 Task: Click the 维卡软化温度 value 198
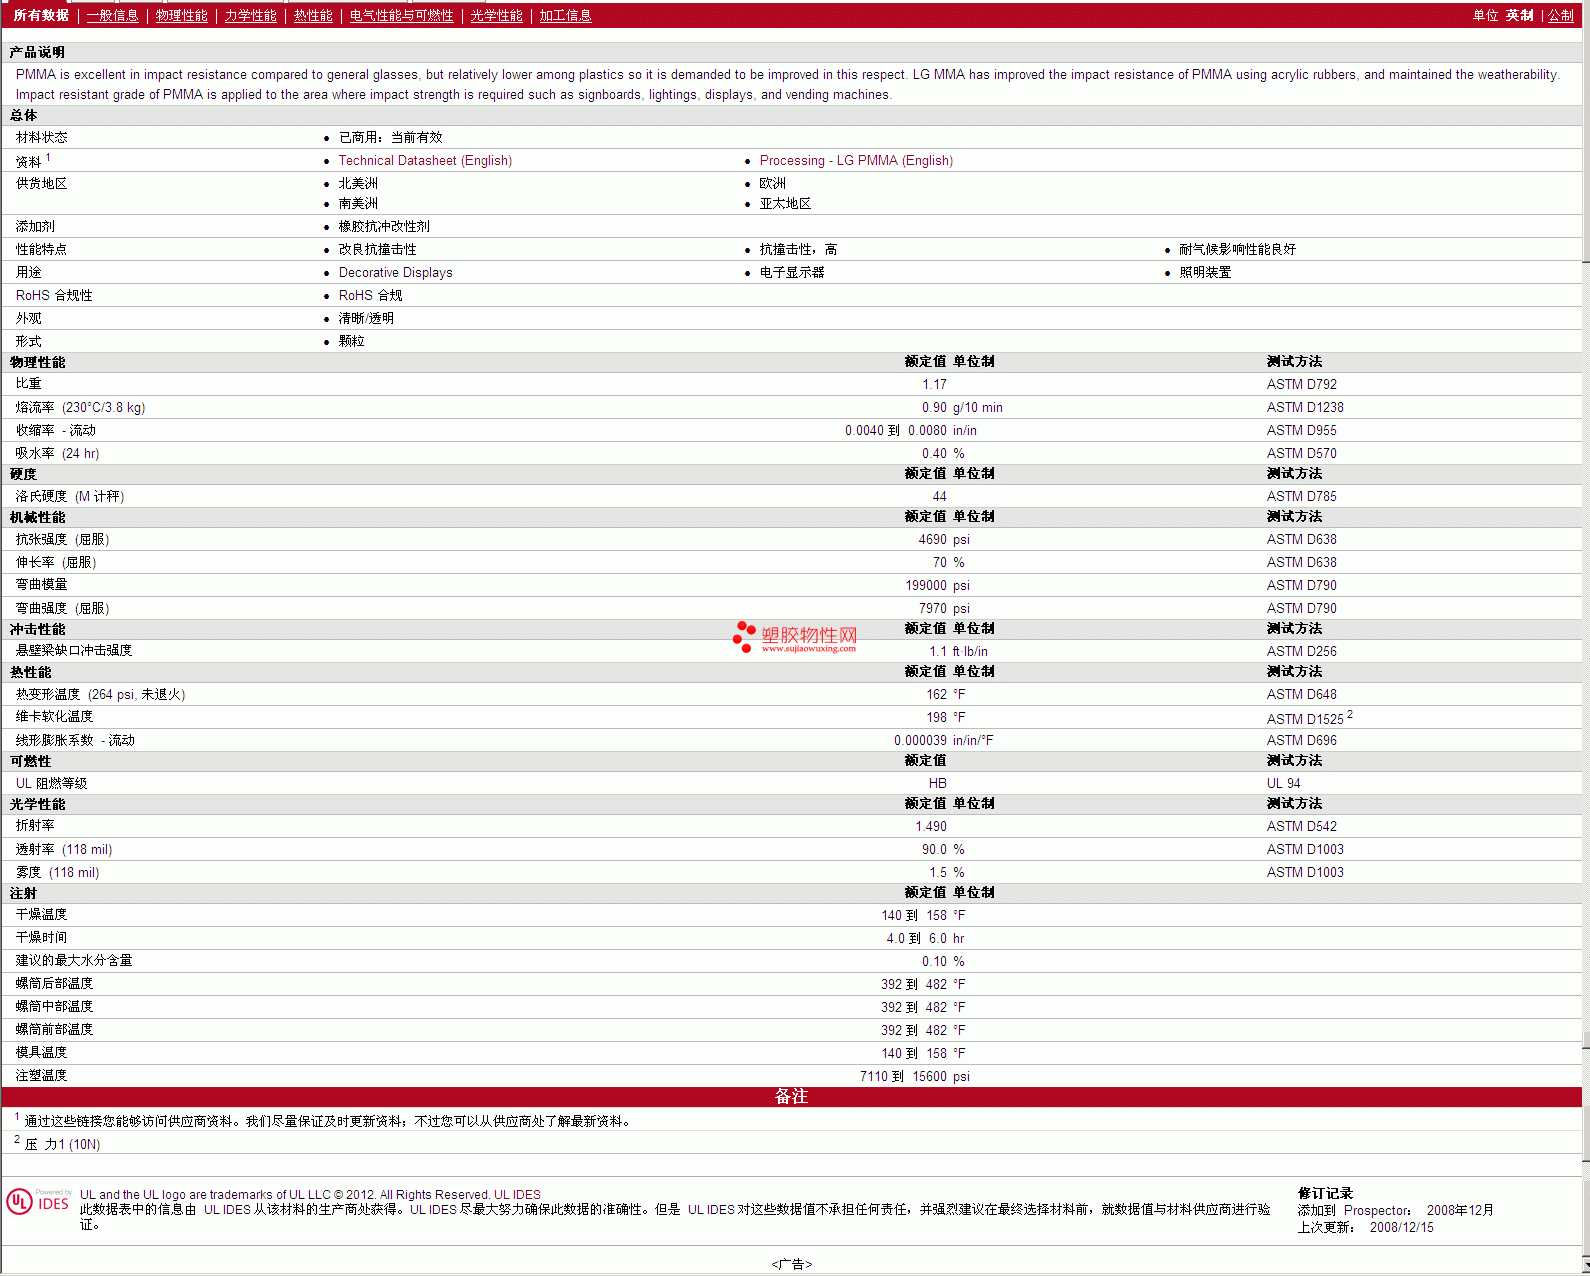click(936, 718)
